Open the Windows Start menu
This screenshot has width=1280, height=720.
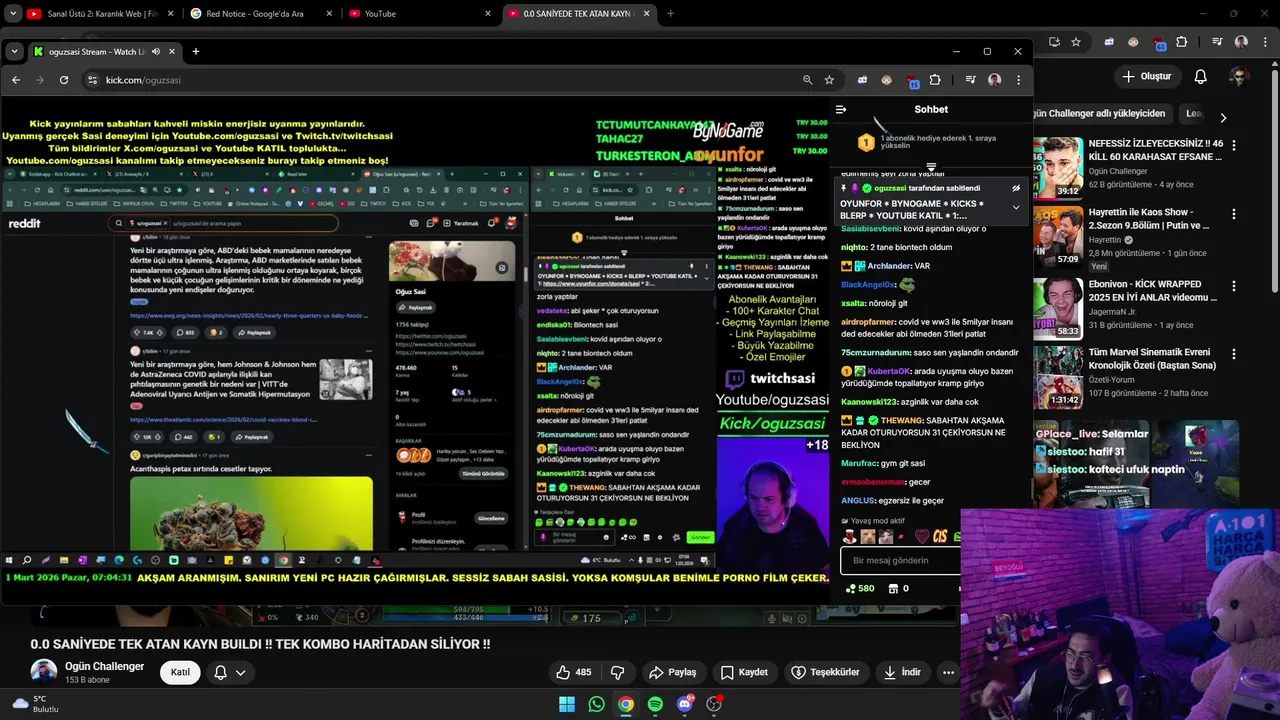[x=567, y=704]
